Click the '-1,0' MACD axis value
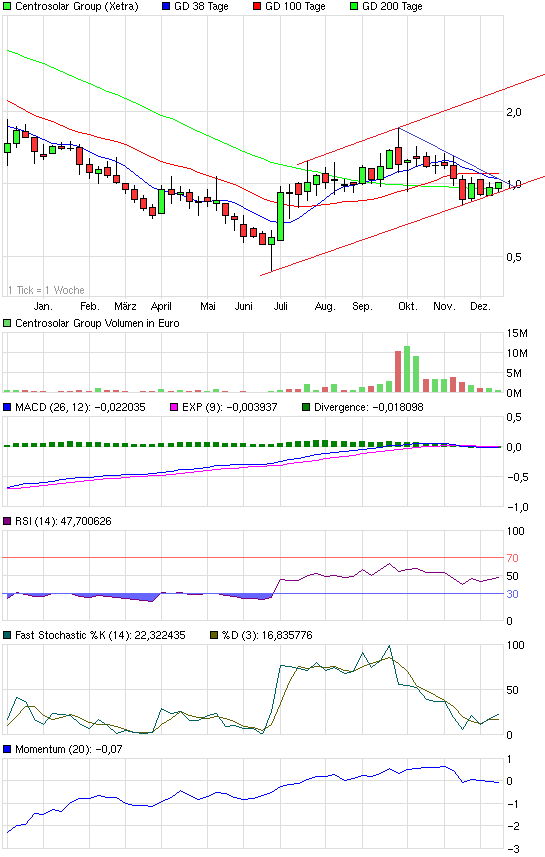 tap(518, 507)
